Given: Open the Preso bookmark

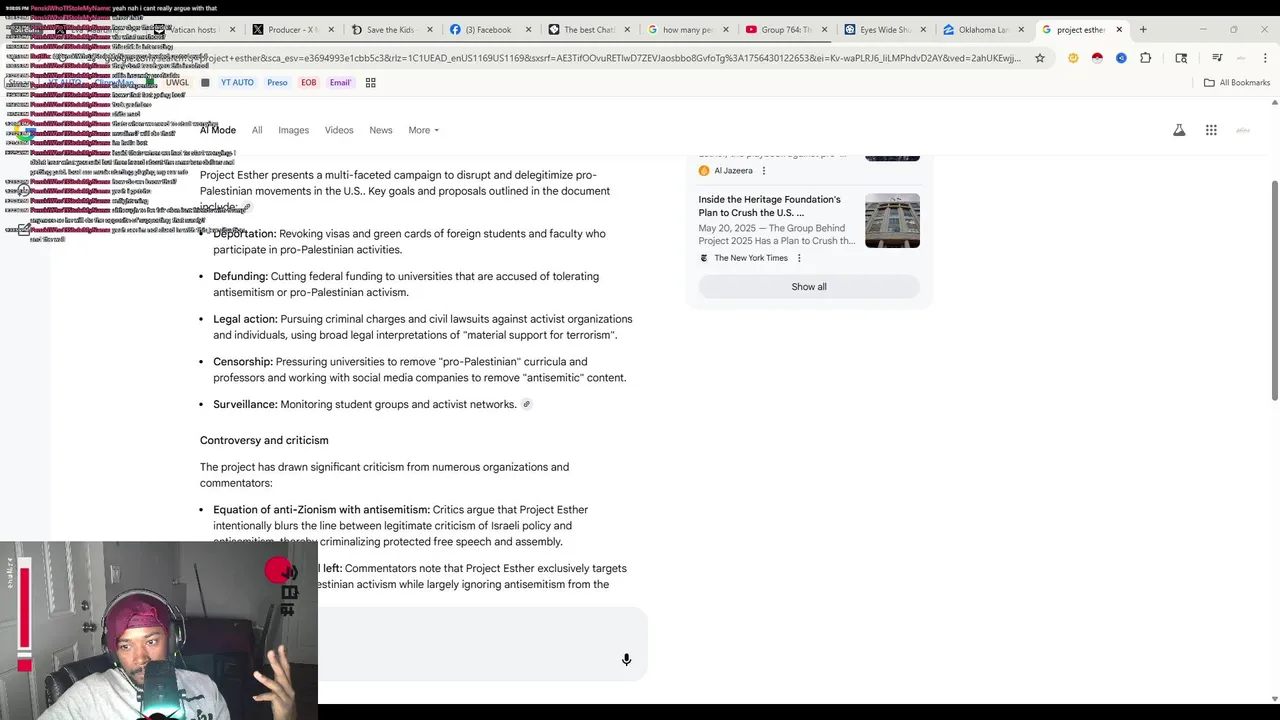Looking at the screenshot, I should [x=277, y=83].
